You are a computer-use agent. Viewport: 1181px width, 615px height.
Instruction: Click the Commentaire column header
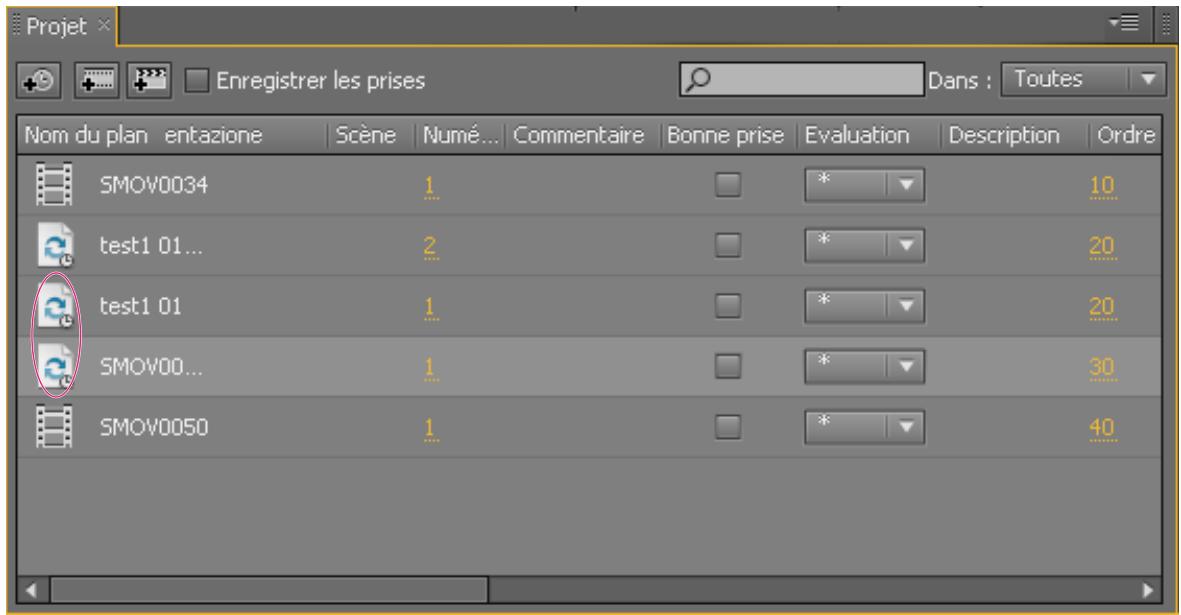(x=578, y=135)
